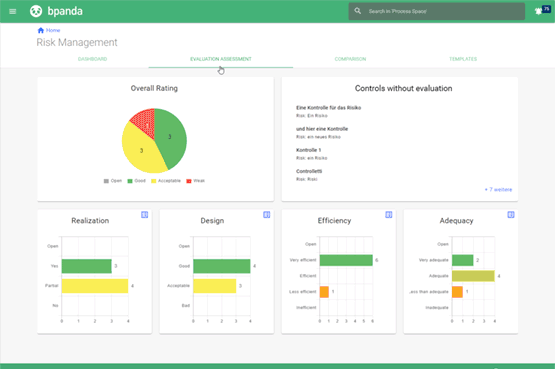Expand the Realization chart card icon
This screenshot has height=369, width=555.
click(x=144, y=215)
